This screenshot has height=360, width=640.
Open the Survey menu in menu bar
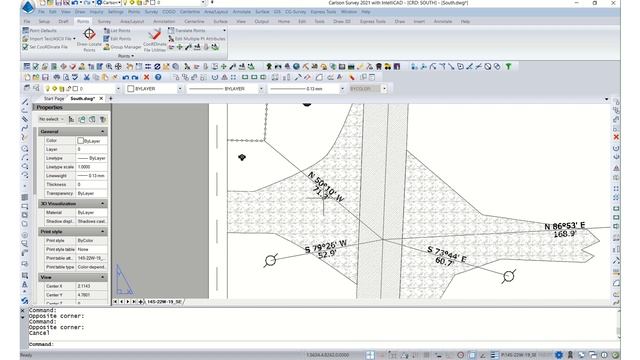tap(151, 12)
